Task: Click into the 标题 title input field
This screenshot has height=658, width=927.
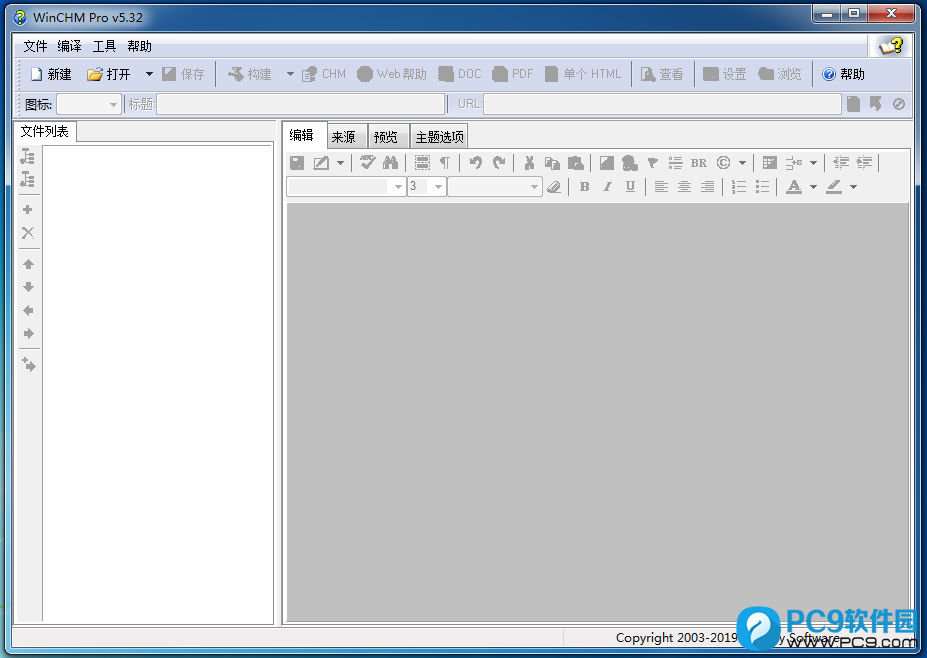Action: point(300,105)
